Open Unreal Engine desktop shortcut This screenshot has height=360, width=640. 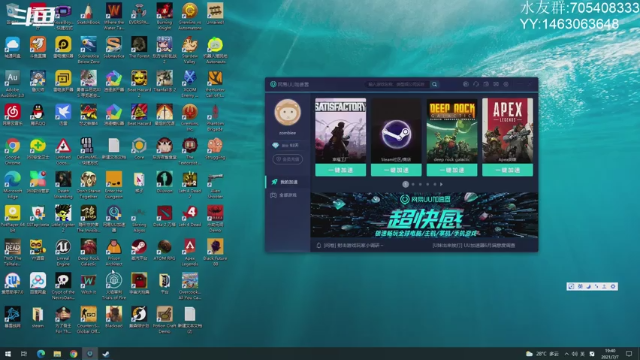[63, 253]
